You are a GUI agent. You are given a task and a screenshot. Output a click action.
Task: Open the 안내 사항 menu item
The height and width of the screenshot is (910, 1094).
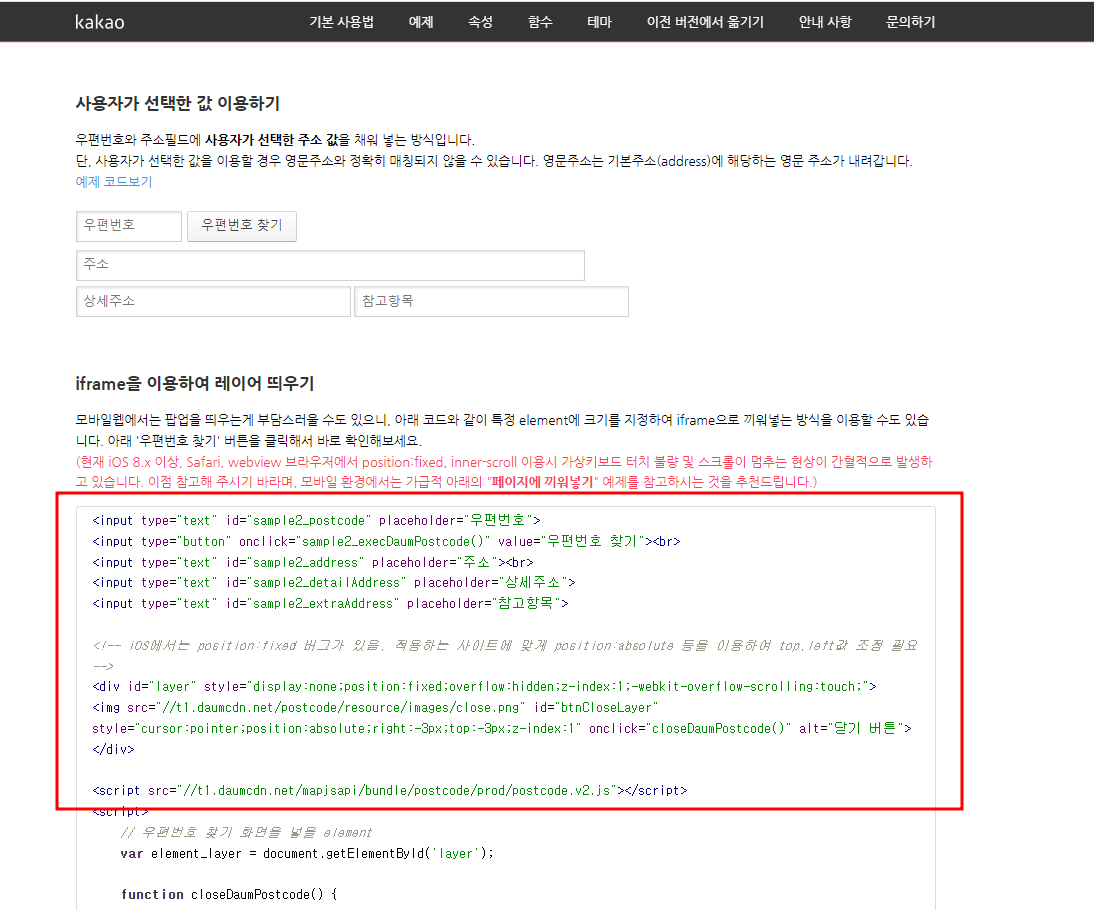[x=825, y=22]
